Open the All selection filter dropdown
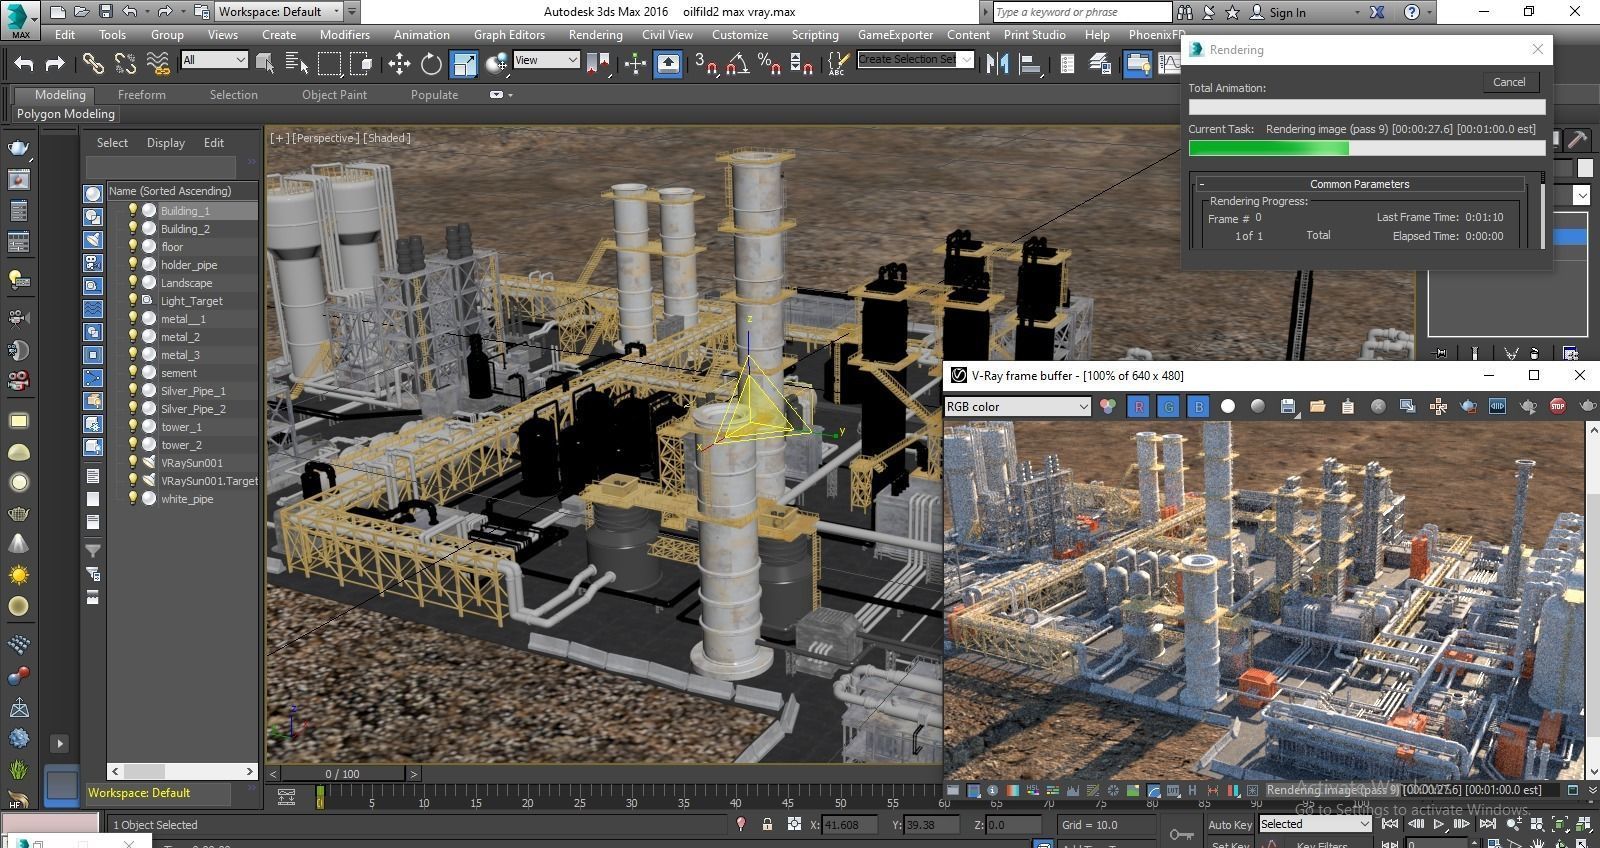 tap(214, 60)
